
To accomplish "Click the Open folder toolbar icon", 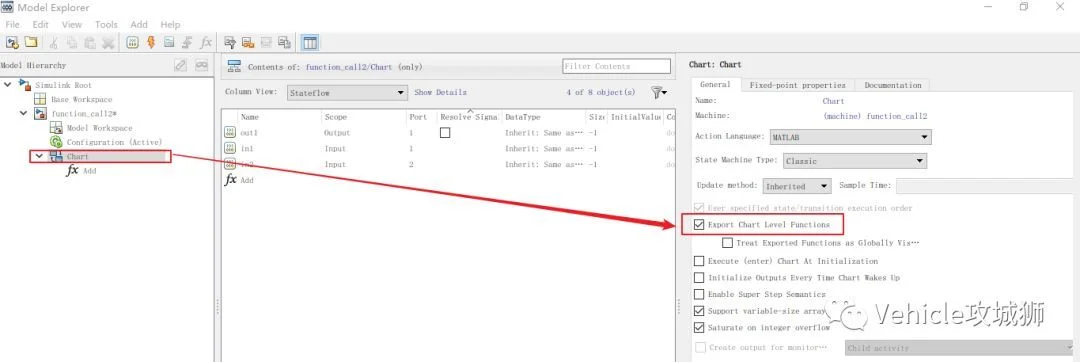I will click(x=31, y=43).
